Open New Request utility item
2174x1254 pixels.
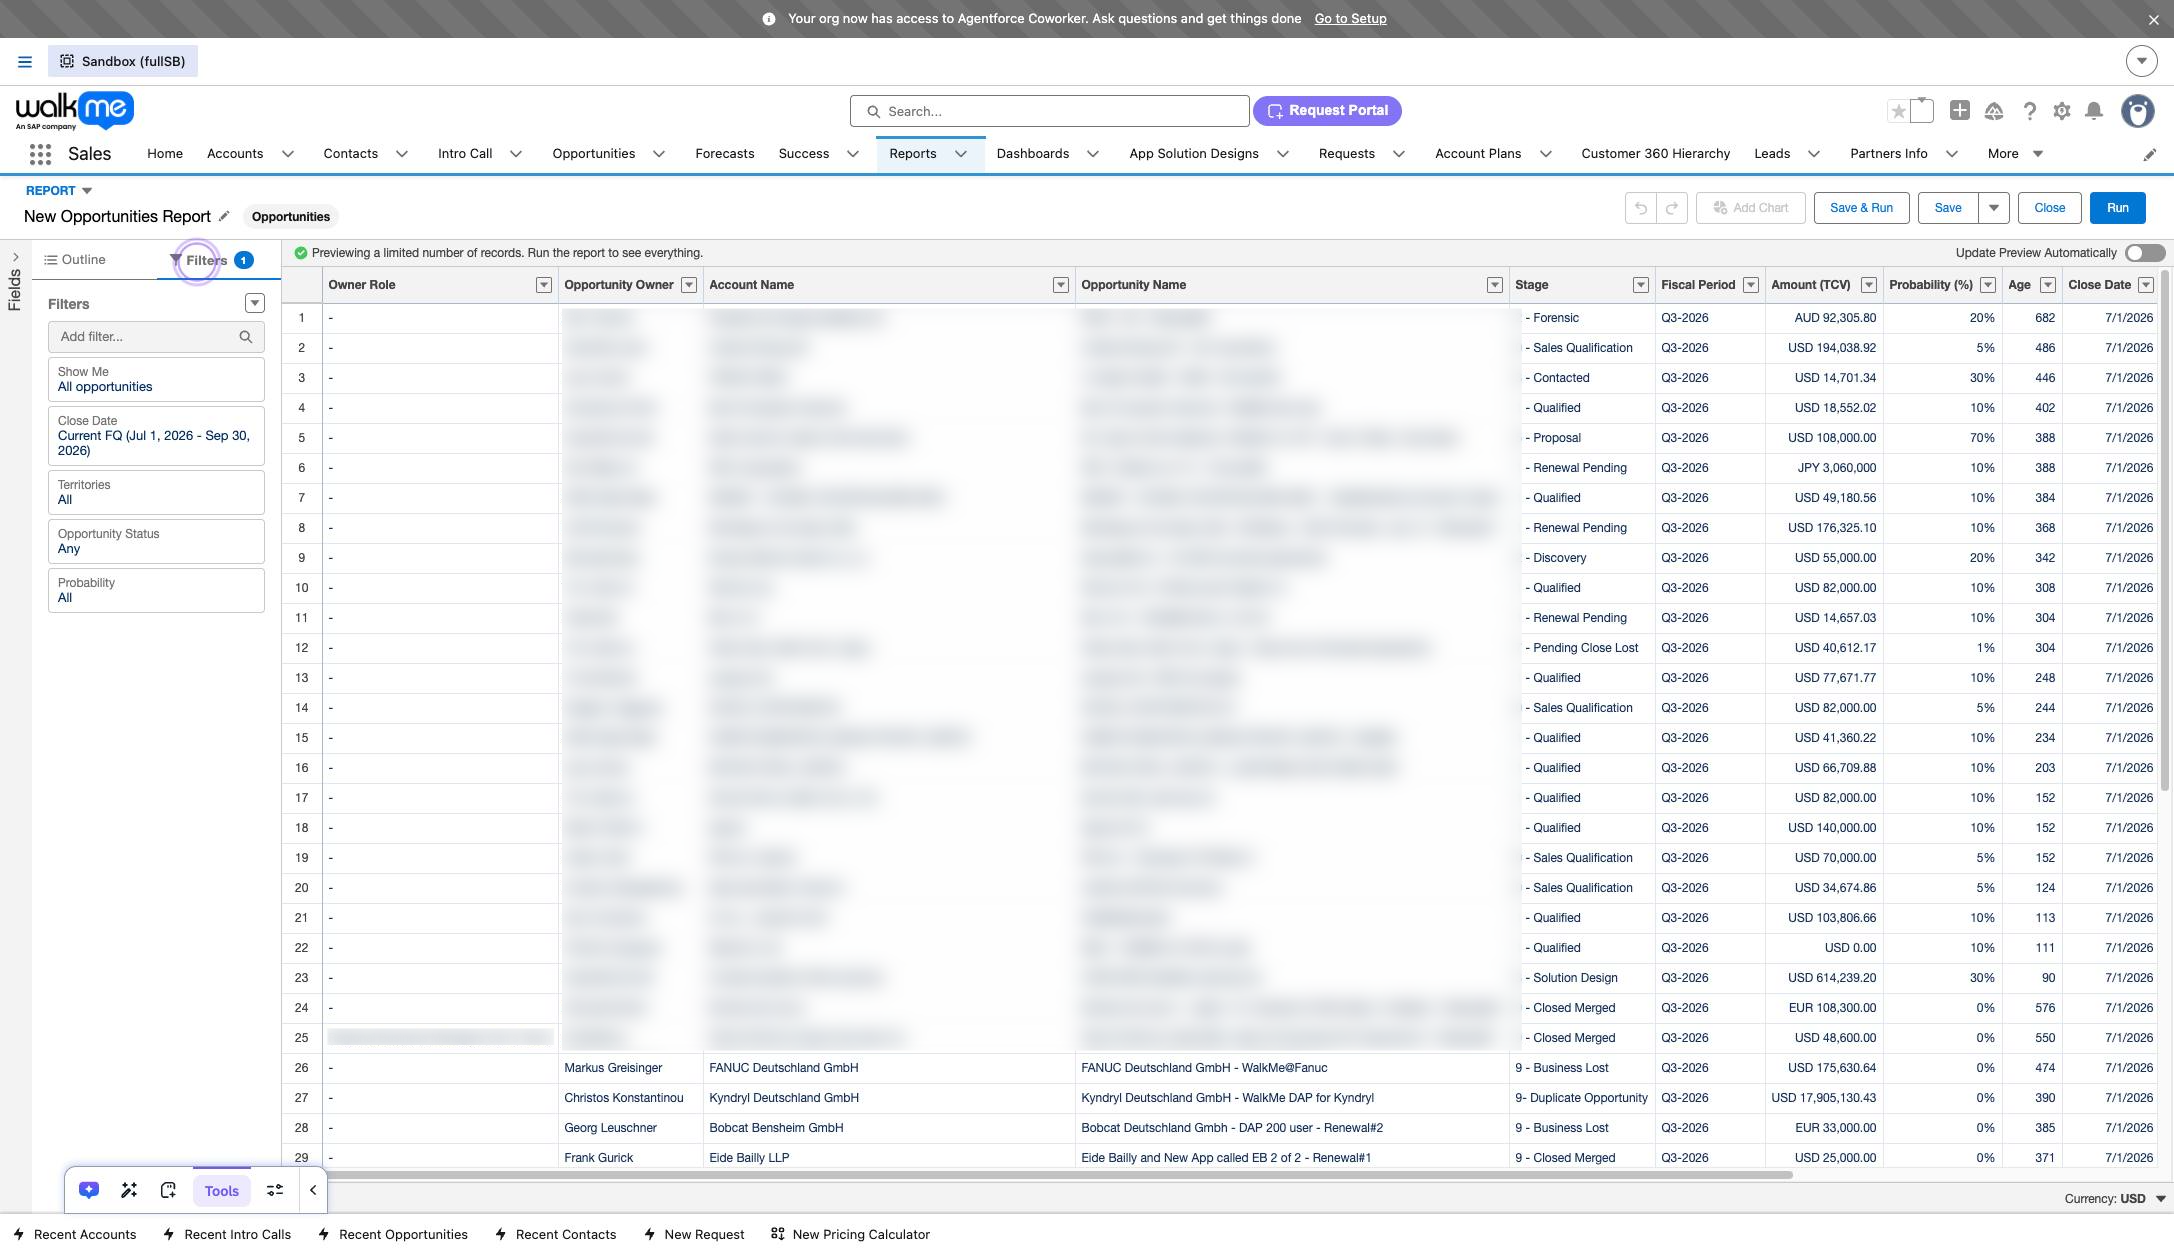tap(695, 1235)
